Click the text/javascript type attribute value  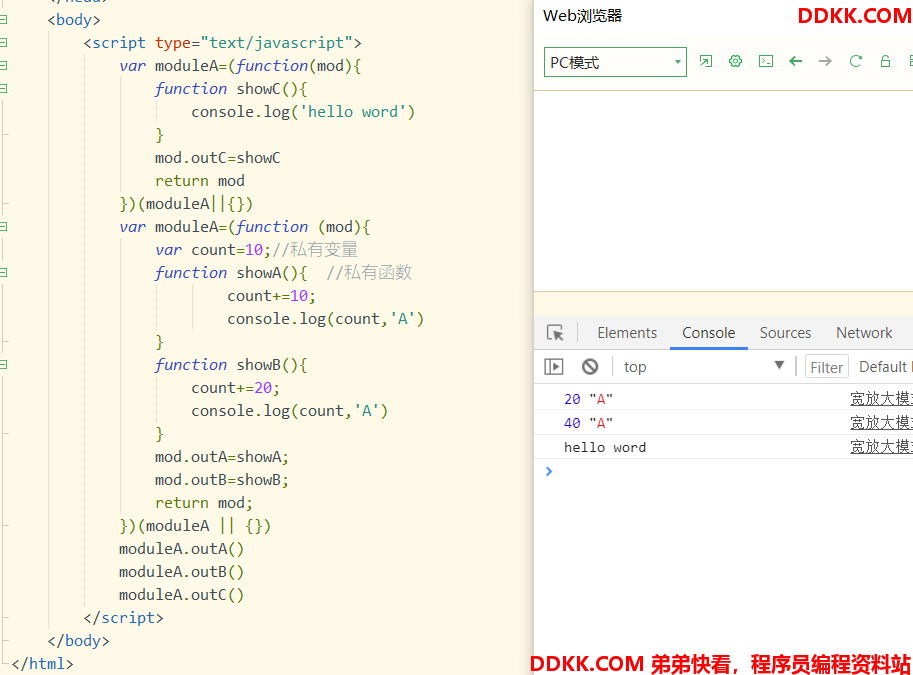tap(277, 43)
